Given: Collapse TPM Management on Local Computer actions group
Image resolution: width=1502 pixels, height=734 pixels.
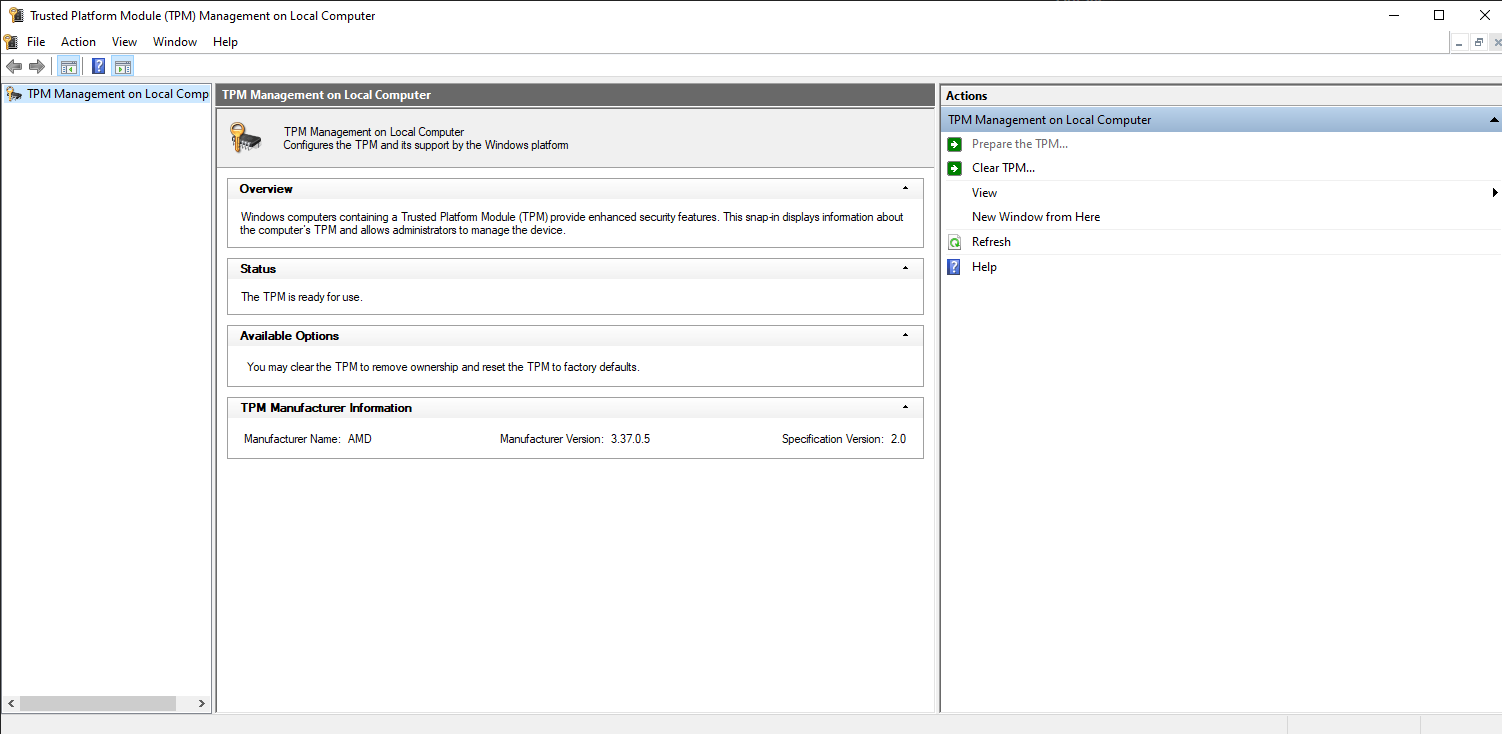Looking at the screenshot, I should point(1494,120).
